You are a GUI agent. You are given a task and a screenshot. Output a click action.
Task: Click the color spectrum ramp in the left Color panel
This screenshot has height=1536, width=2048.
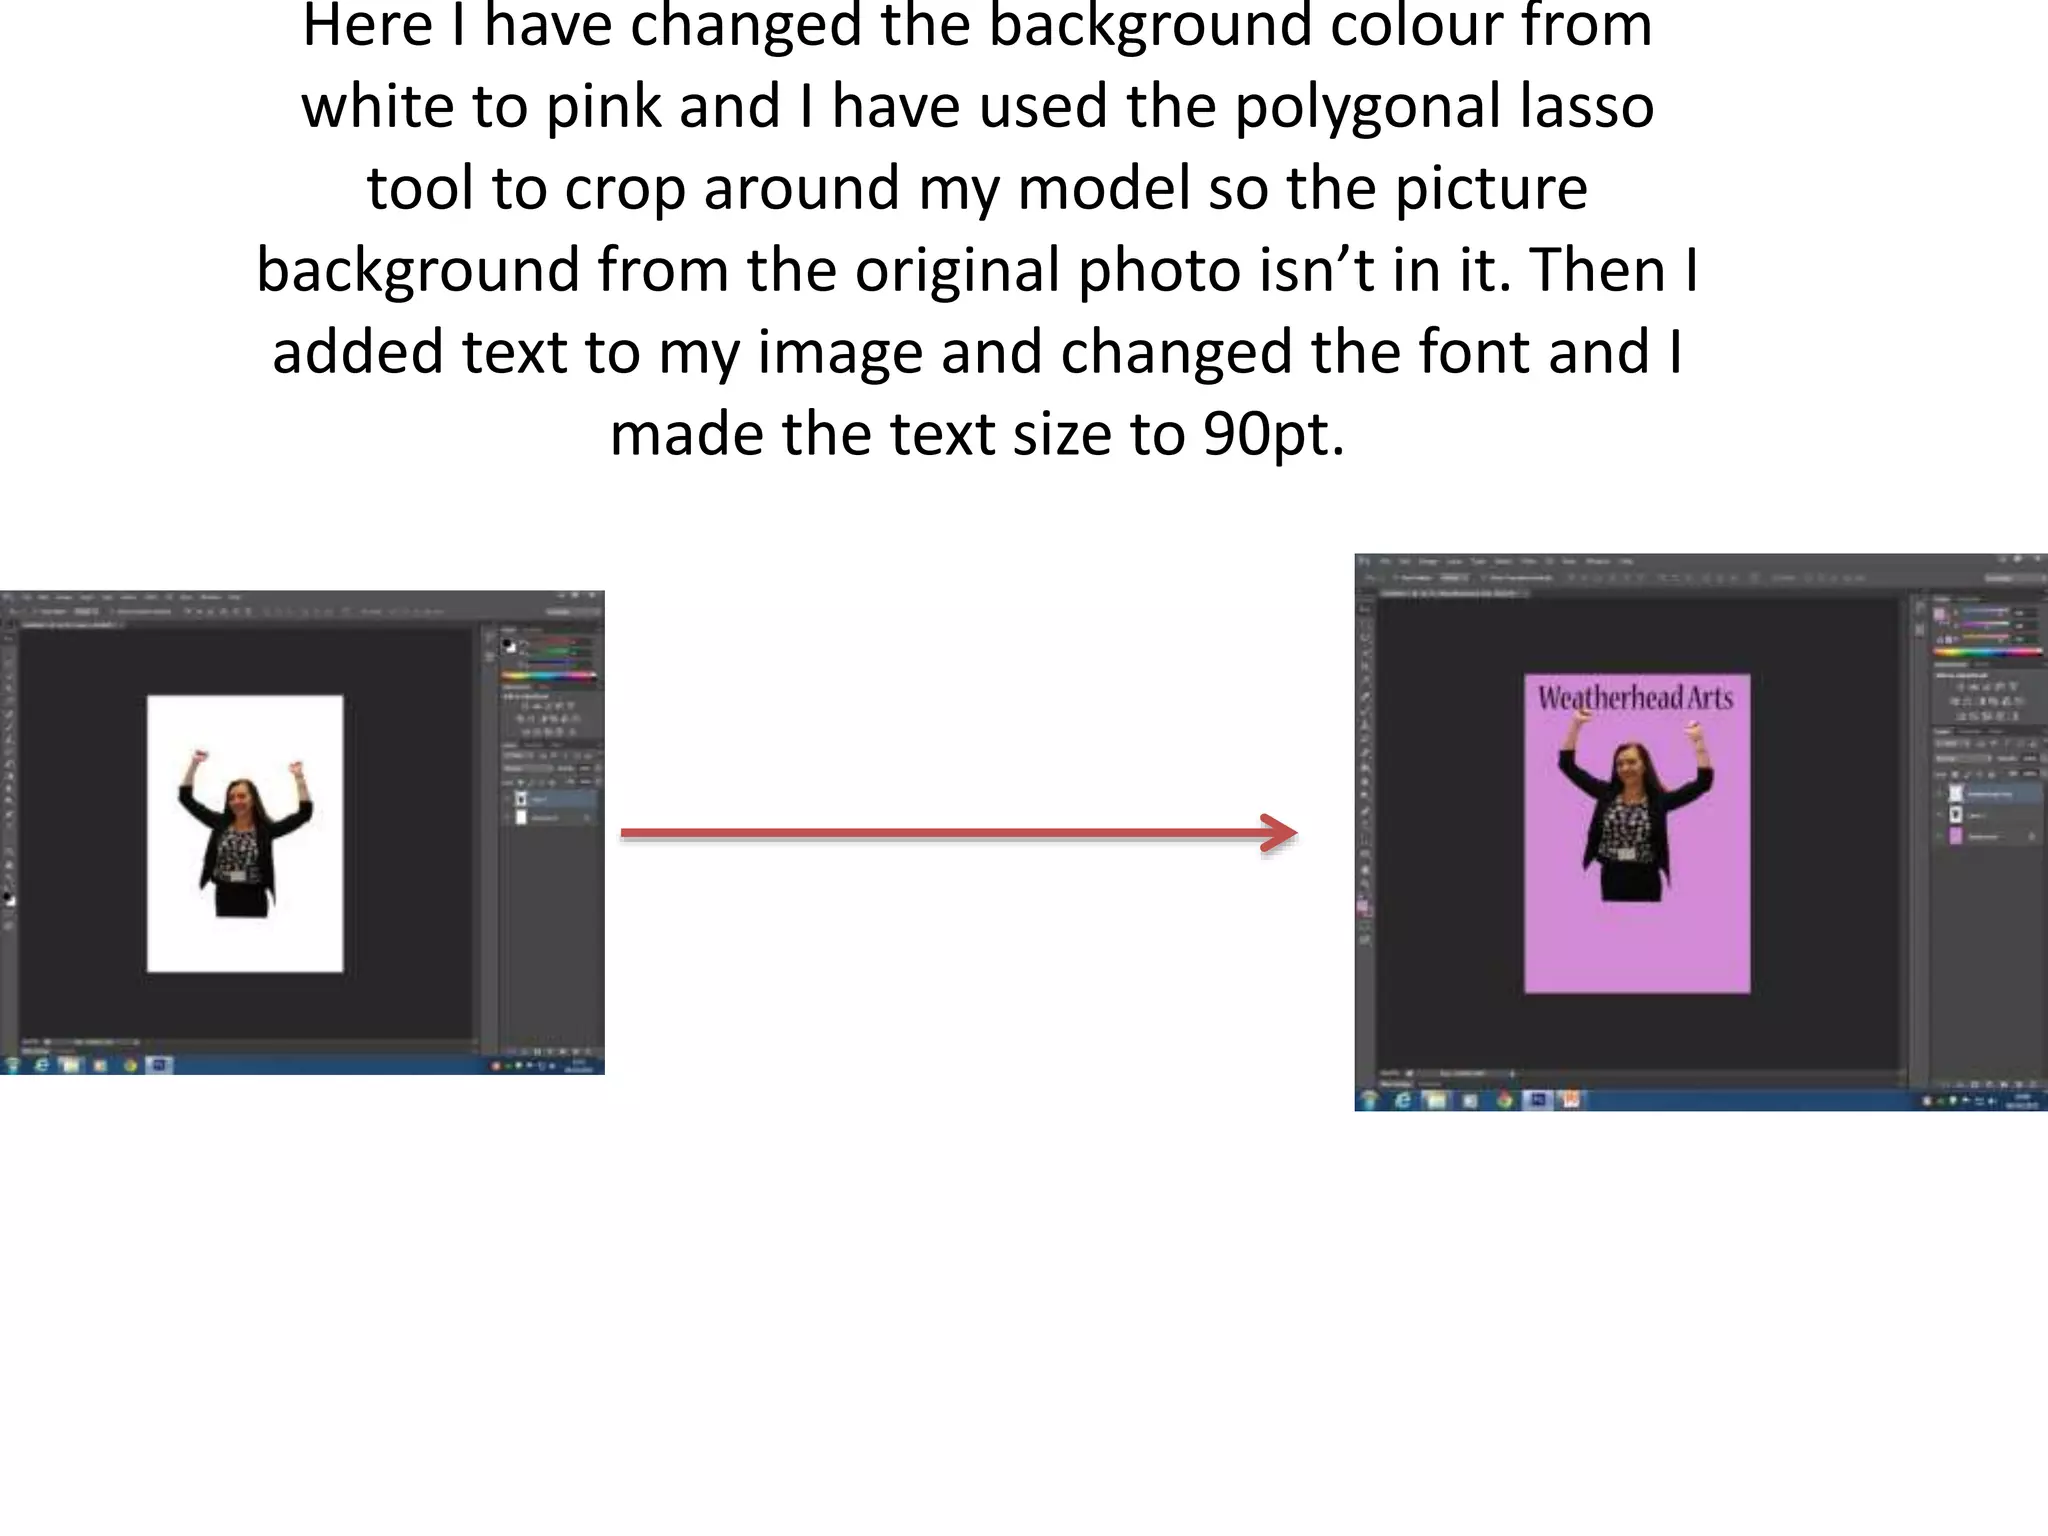[x=549, y=675]
